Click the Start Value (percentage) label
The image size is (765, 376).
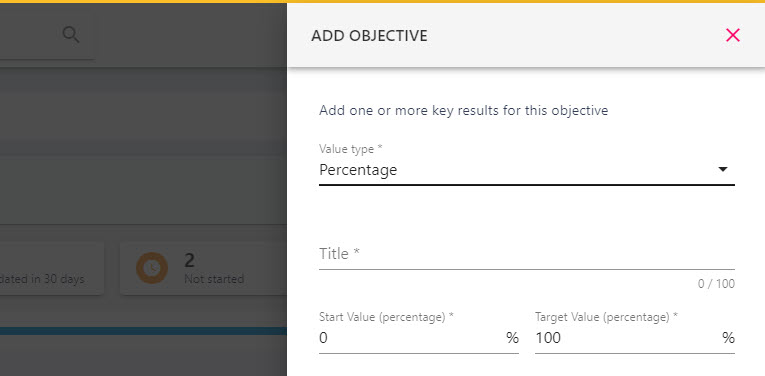point(386,317)
